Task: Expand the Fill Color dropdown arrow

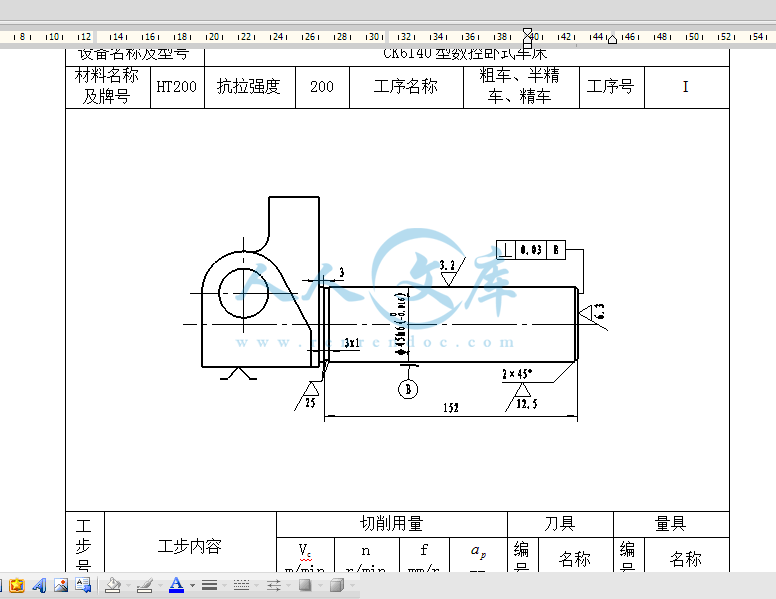Action: click(127, 586)
